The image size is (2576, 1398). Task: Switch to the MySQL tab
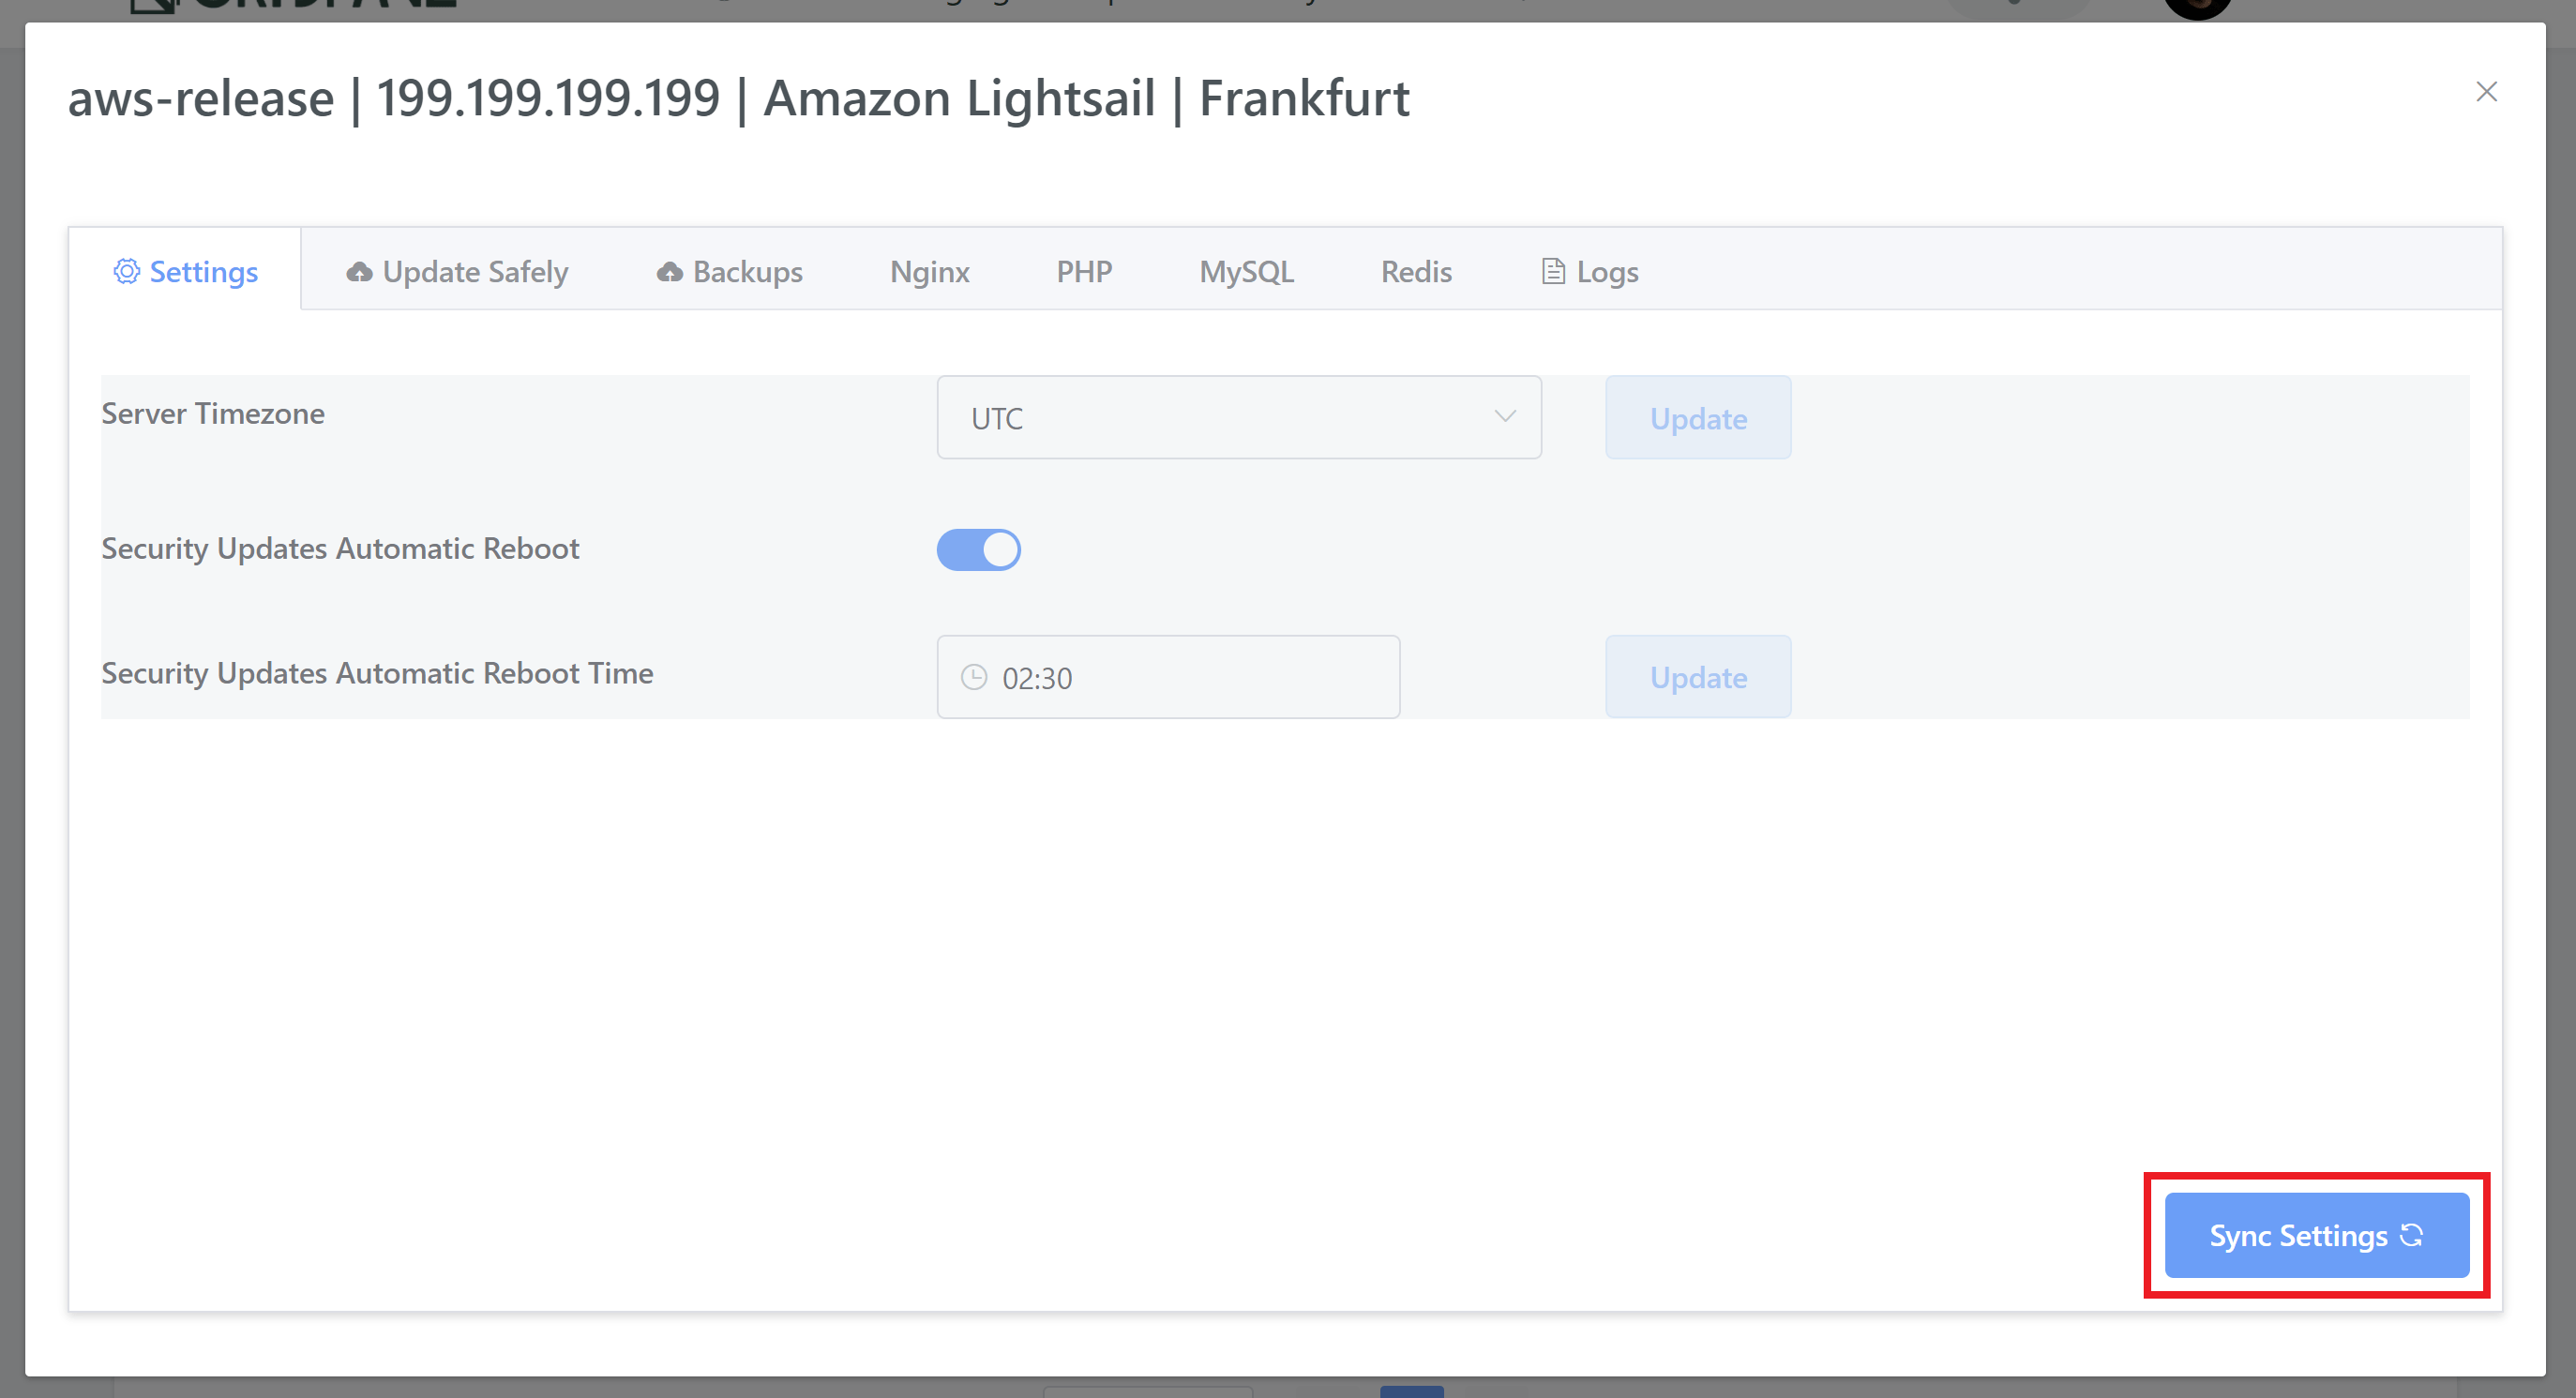click(x=1246, y=270)
